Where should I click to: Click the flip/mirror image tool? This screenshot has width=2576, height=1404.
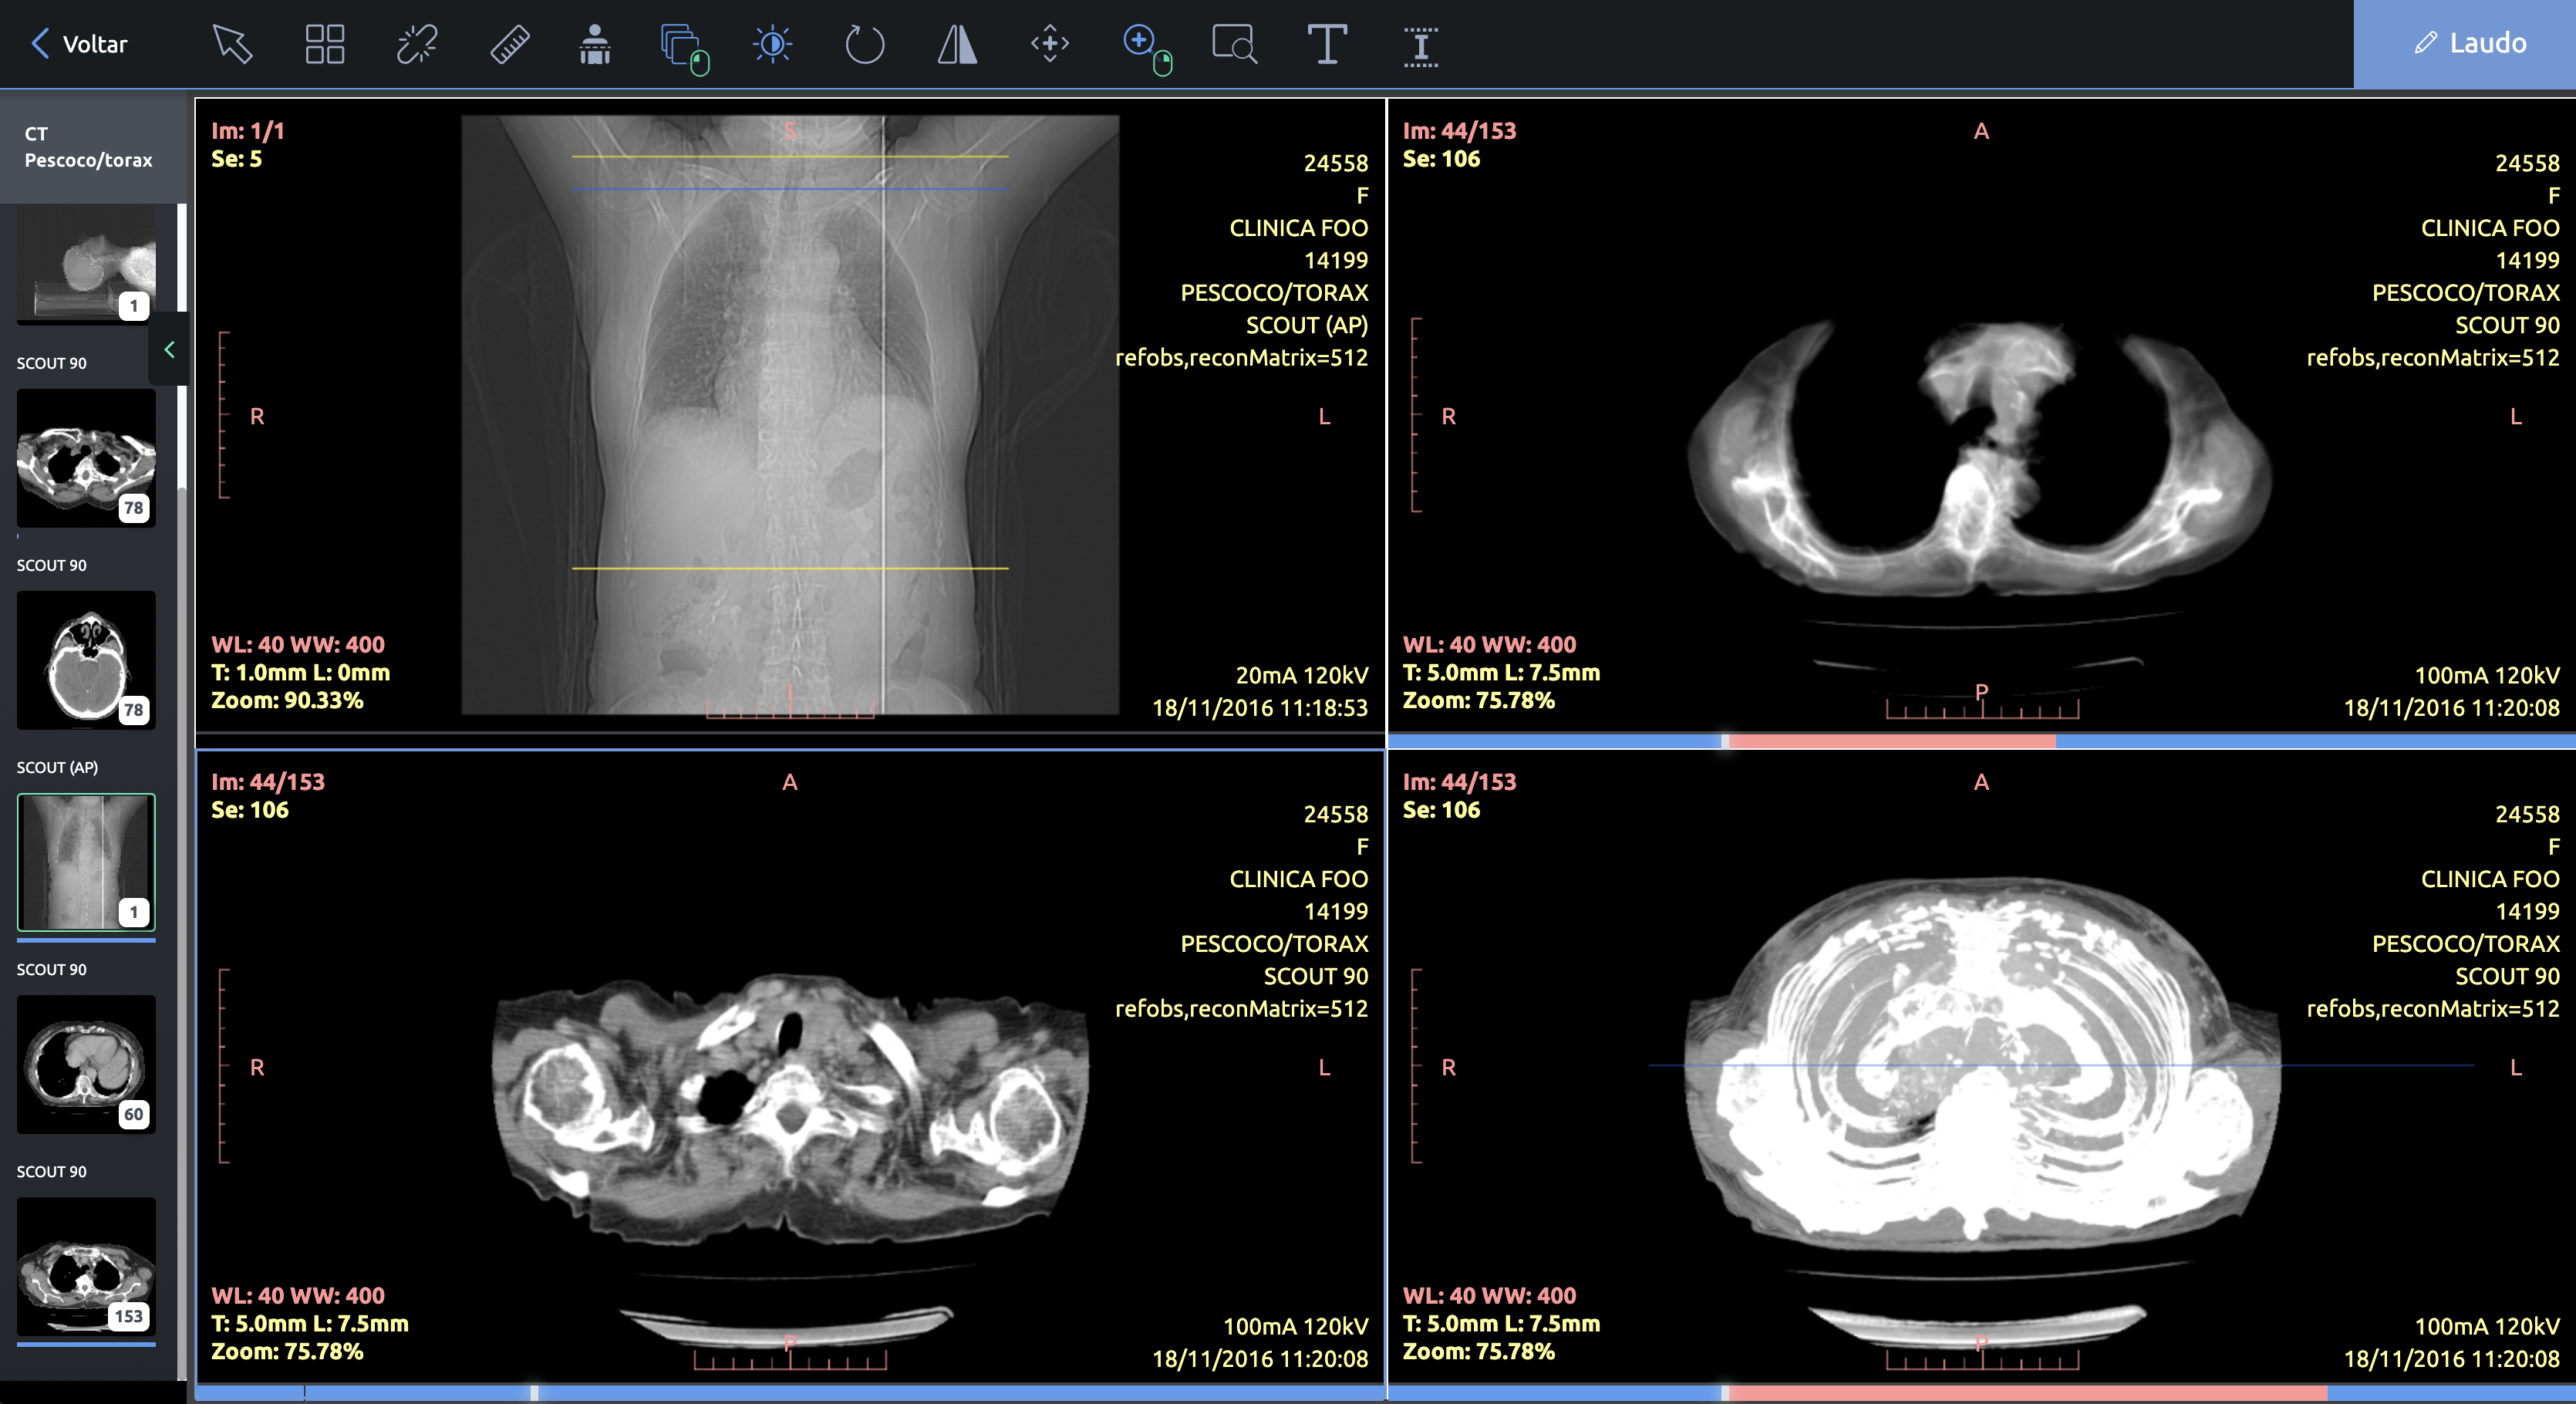pos(957,44)
